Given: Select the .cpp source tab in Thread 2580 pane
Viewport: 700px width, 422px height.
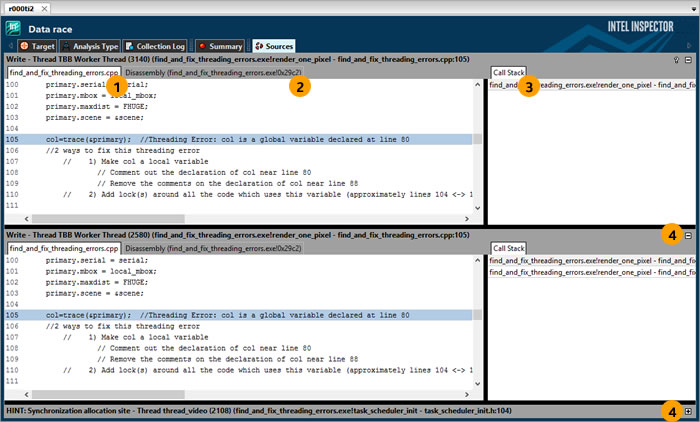Looking at the screenshot, I should 64,248.
